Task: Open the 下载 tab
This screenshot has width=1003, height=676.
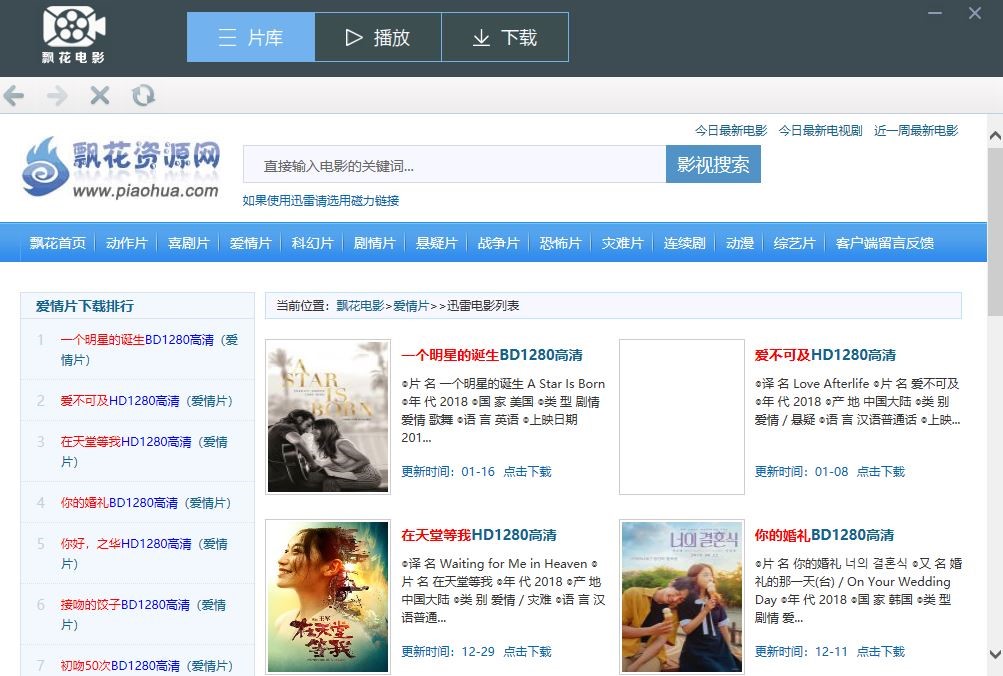Action: (x=505, y=38)
